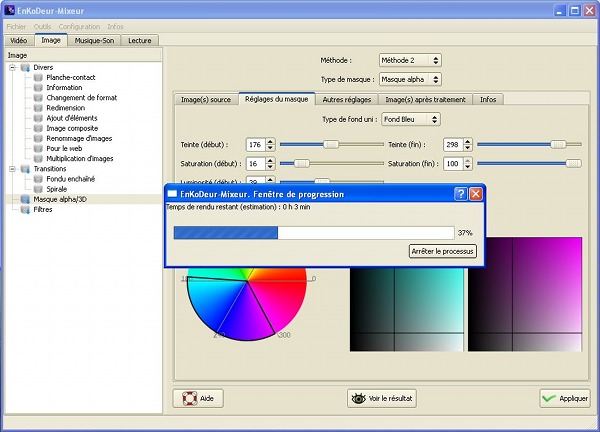Select Redimension in the tree
Viewport: 600px width, 432px height.
[x=65, y=108]
